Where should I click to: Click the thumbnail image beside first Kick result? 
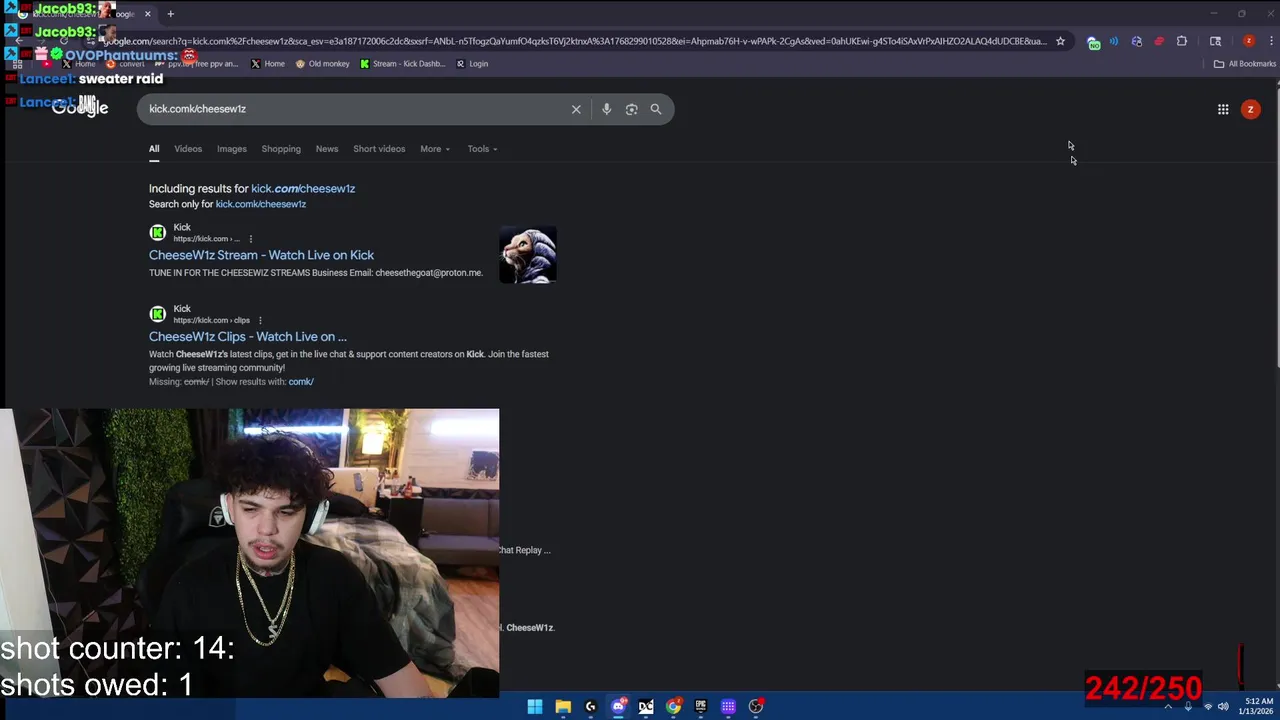click(x=528, y=255)
